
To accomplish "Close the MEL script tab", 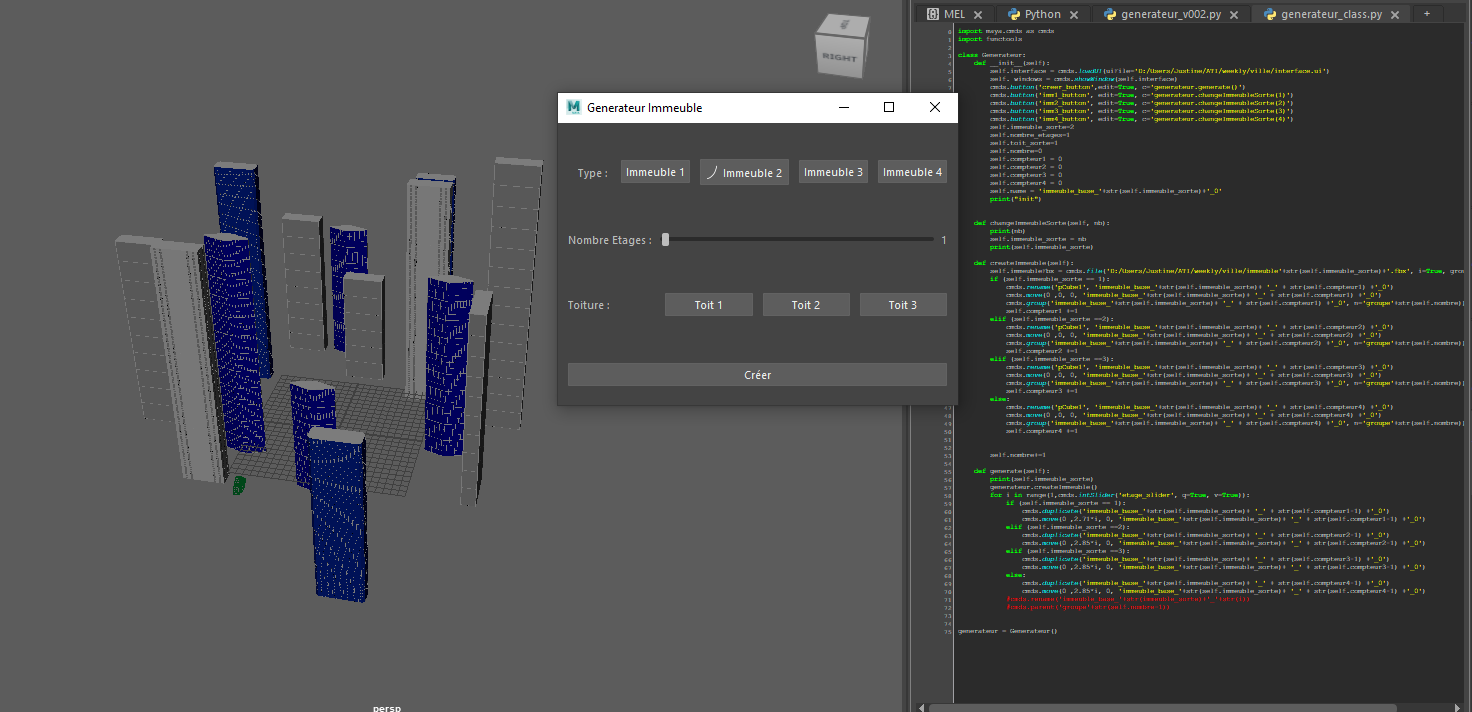I will coord(978,15).
